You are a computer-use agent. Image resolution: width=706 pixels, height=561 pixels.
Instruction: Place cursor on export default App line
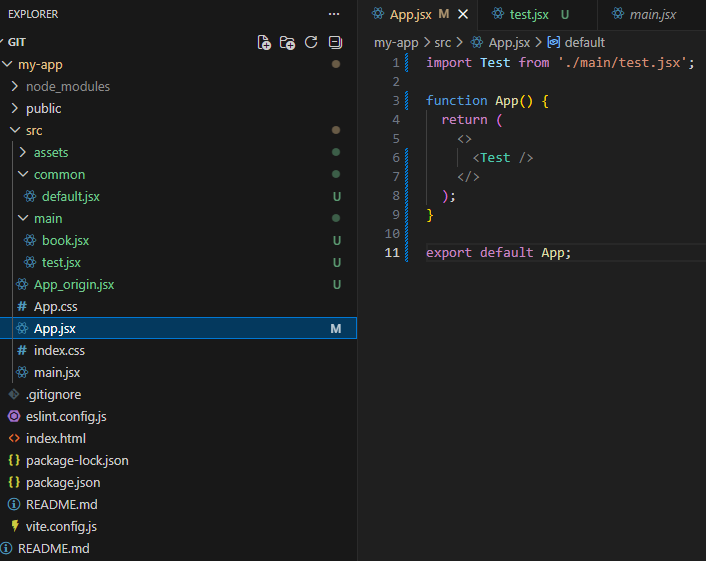tap(498, 253)
